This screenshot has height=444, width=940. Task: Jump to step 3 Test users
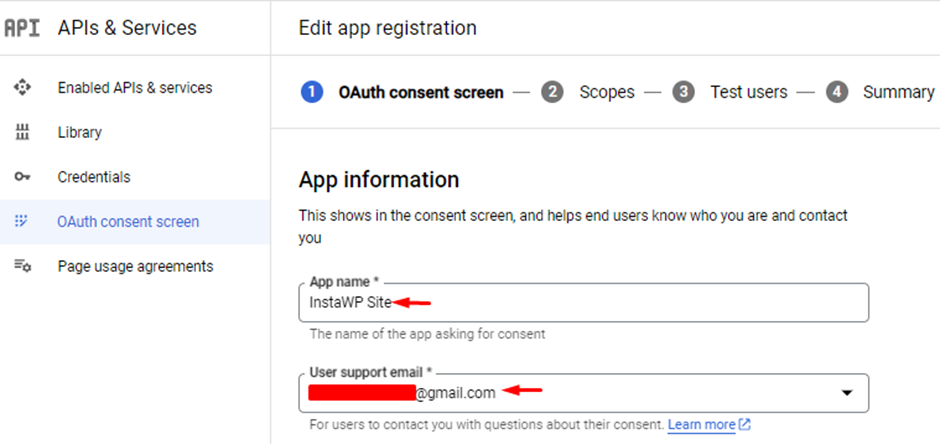coord(730,92)
